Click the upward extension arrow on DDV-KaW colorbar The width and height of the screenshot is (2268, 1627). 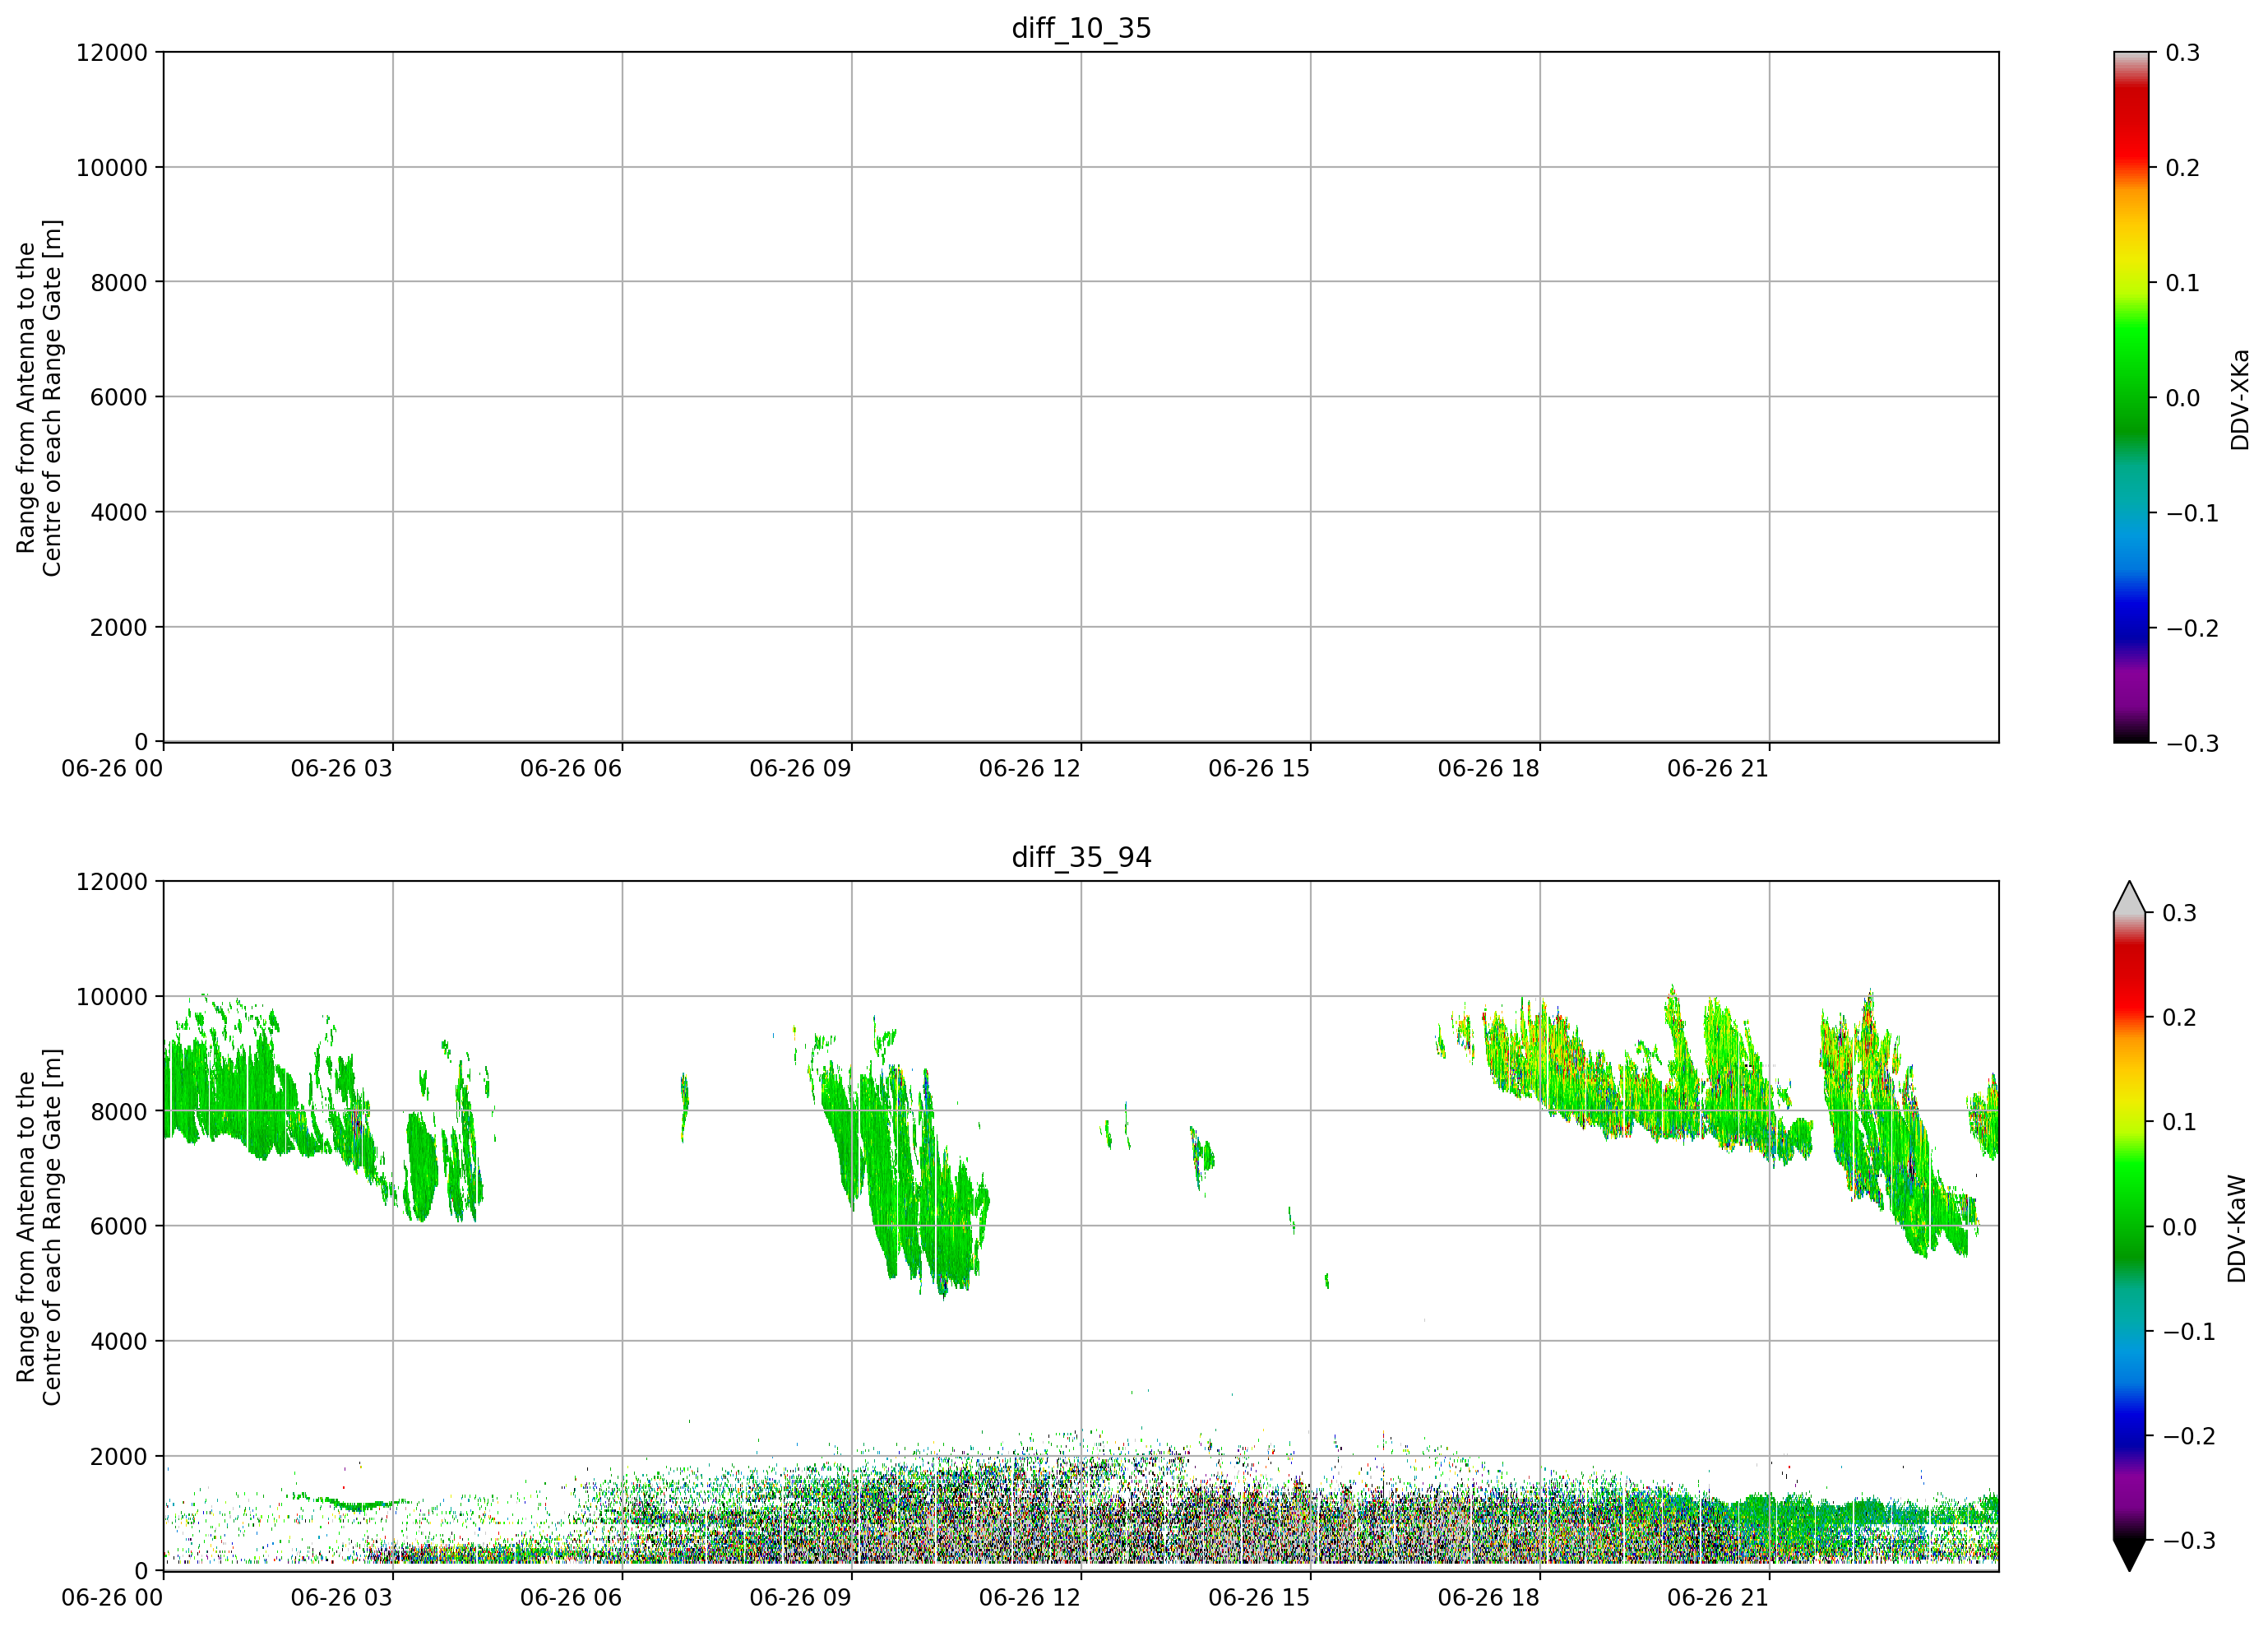(x=2130, y=898)
